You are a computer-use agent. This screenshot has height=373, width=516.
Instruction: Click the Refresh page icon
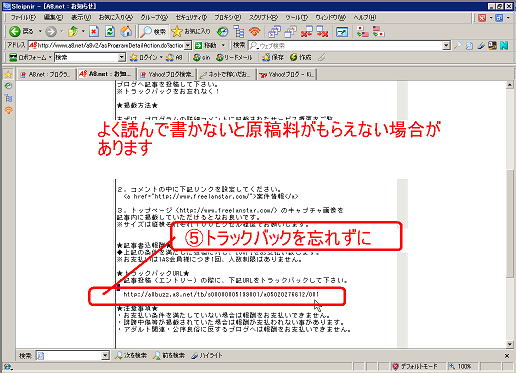pos(110,32)
